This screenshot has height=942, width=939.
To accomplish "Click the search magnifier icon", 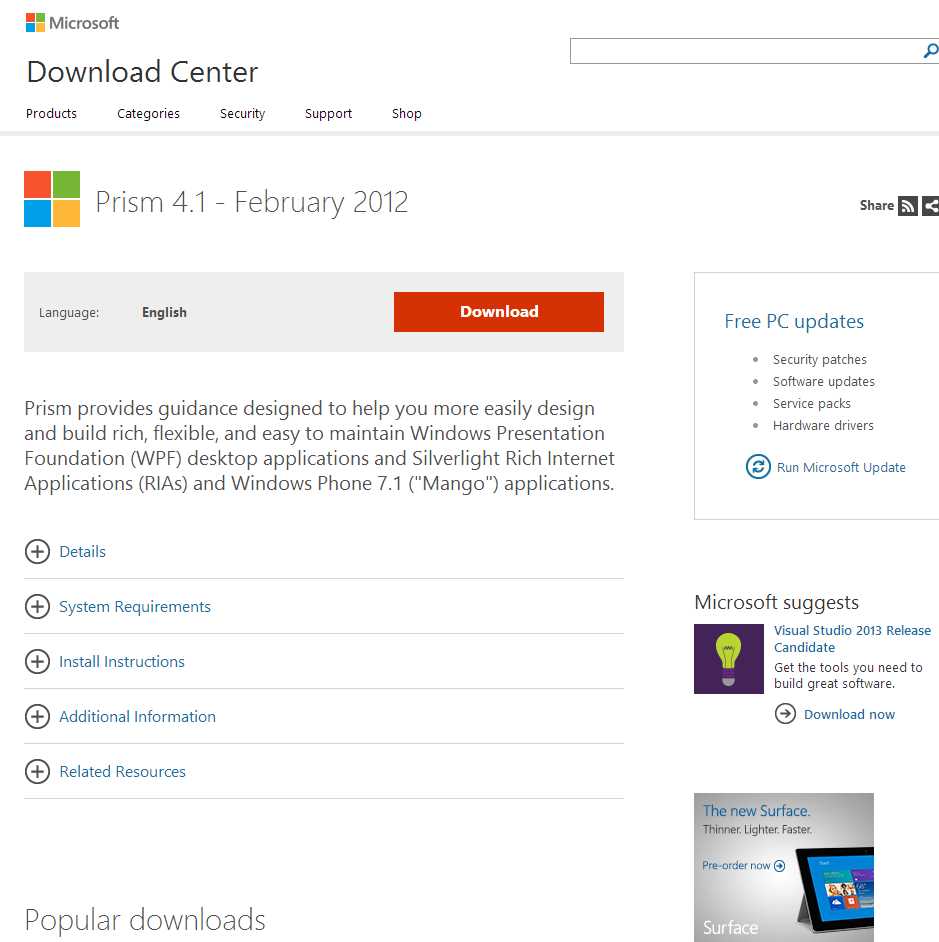I will point(929,50).
